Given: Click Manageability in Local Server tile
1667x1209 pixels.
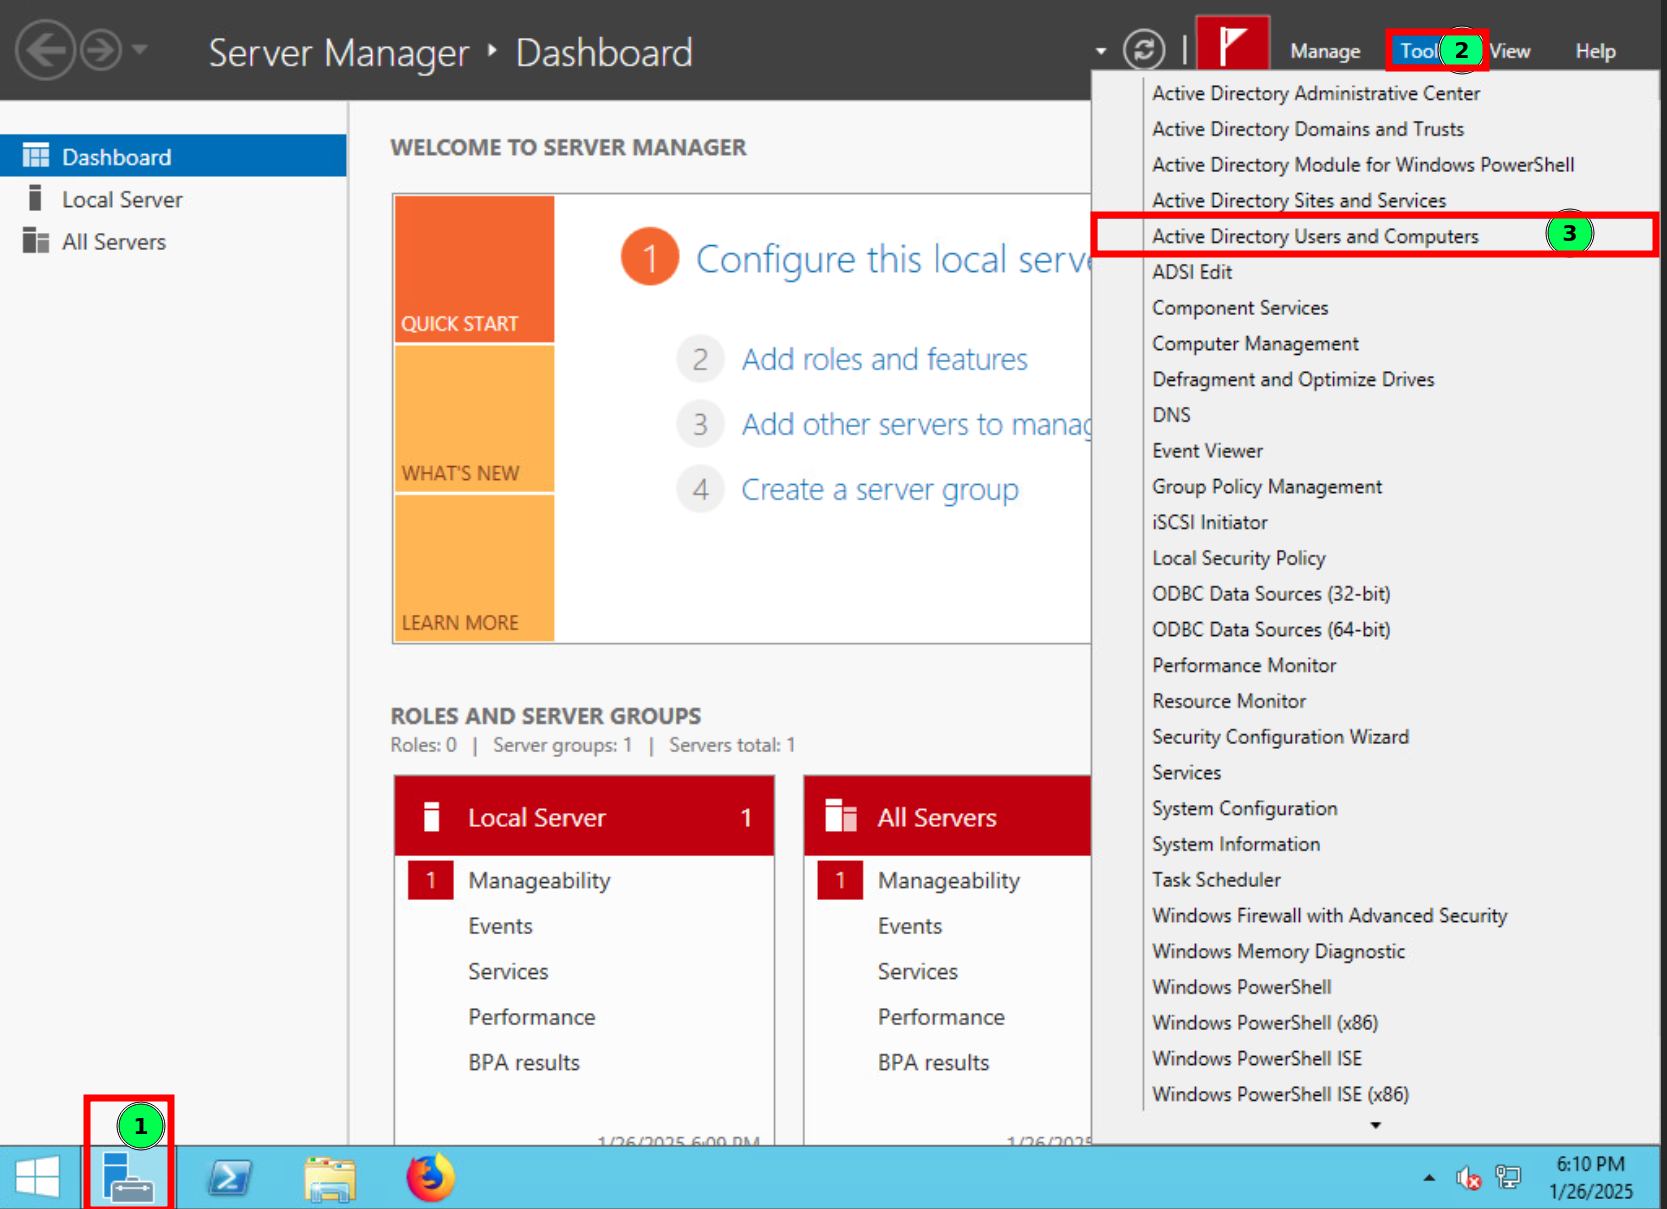Looking at the screenshot, I should click(x=539, y=880).
